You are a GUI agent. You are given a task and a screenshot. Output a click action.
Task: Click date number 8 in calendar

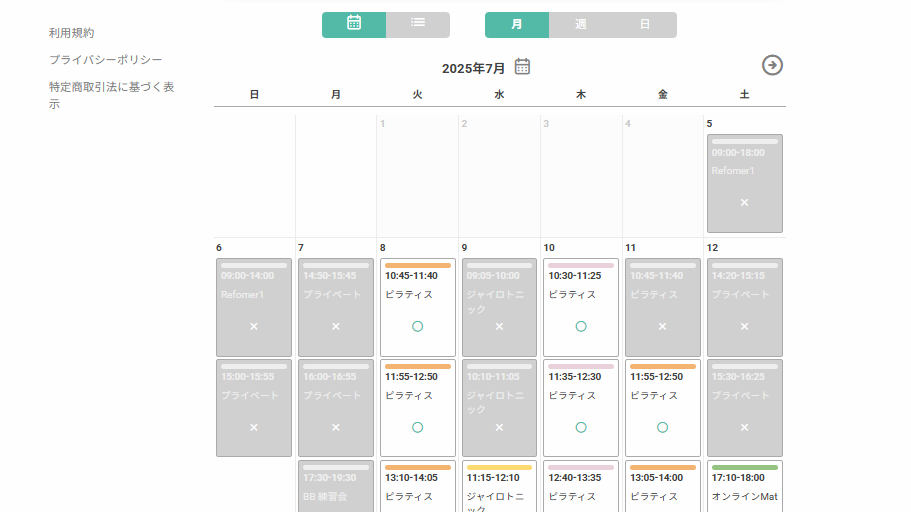[x=382, y=248]
